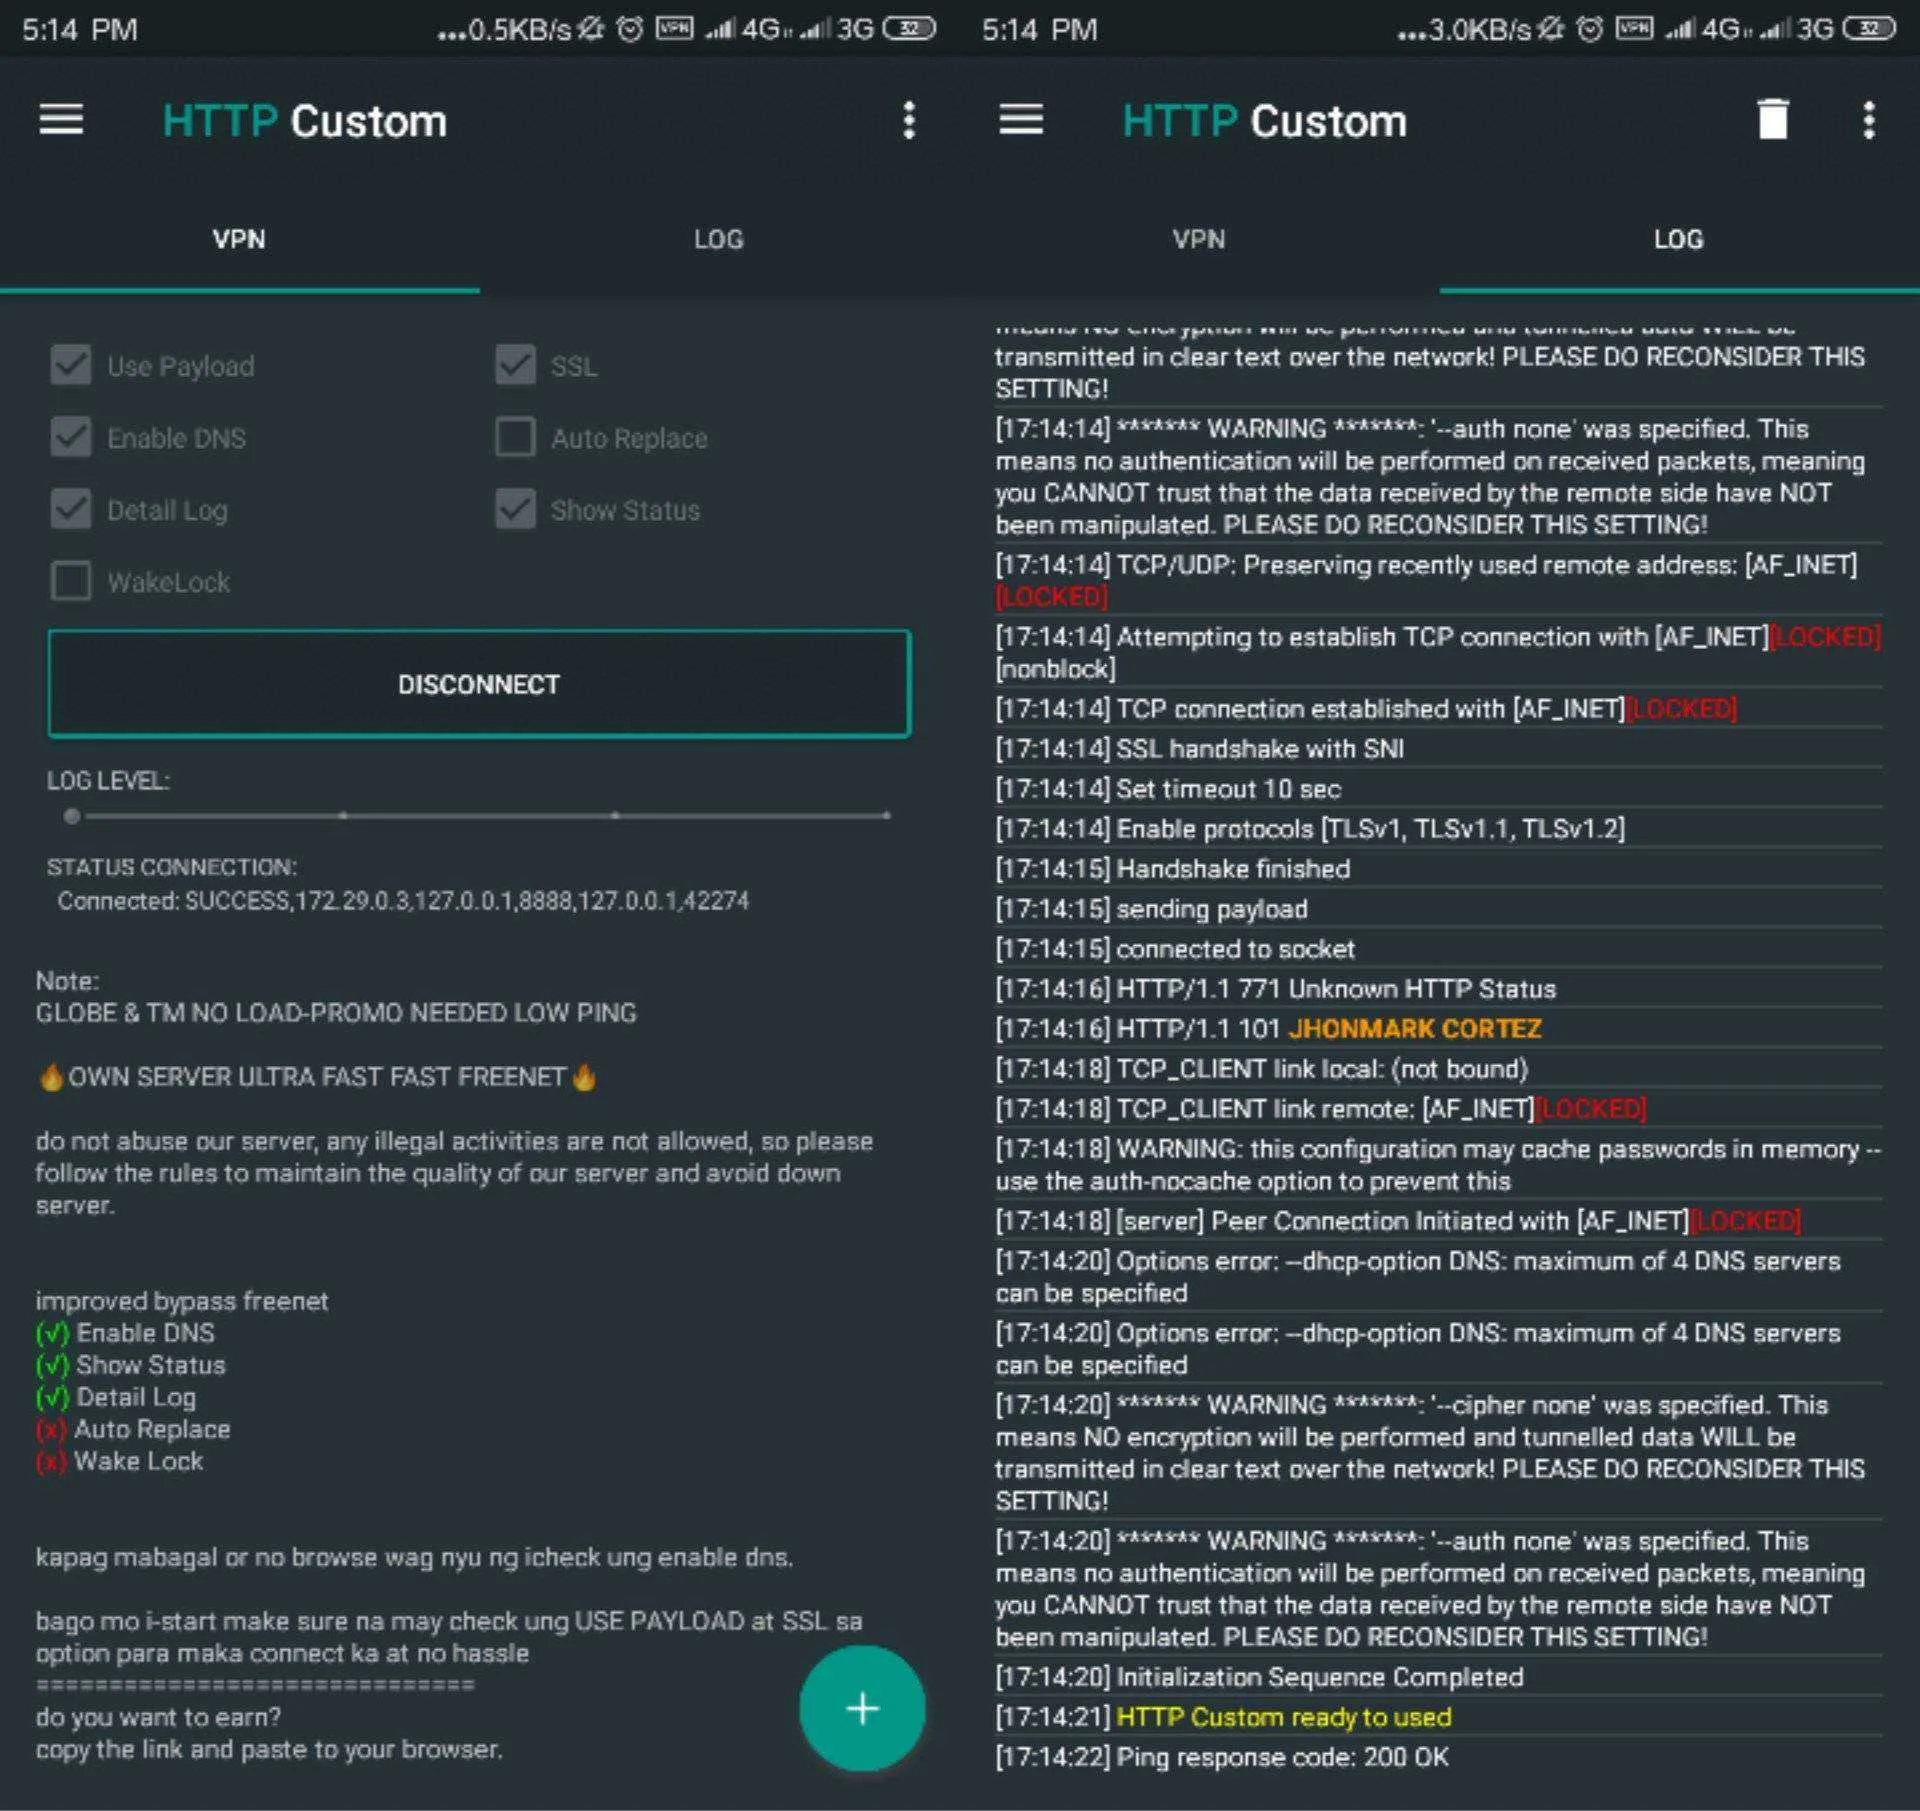Toggle the Enable DNS checkbox
The height and width of the screenshot is (1811, 1920).
[x=71, y=437]
